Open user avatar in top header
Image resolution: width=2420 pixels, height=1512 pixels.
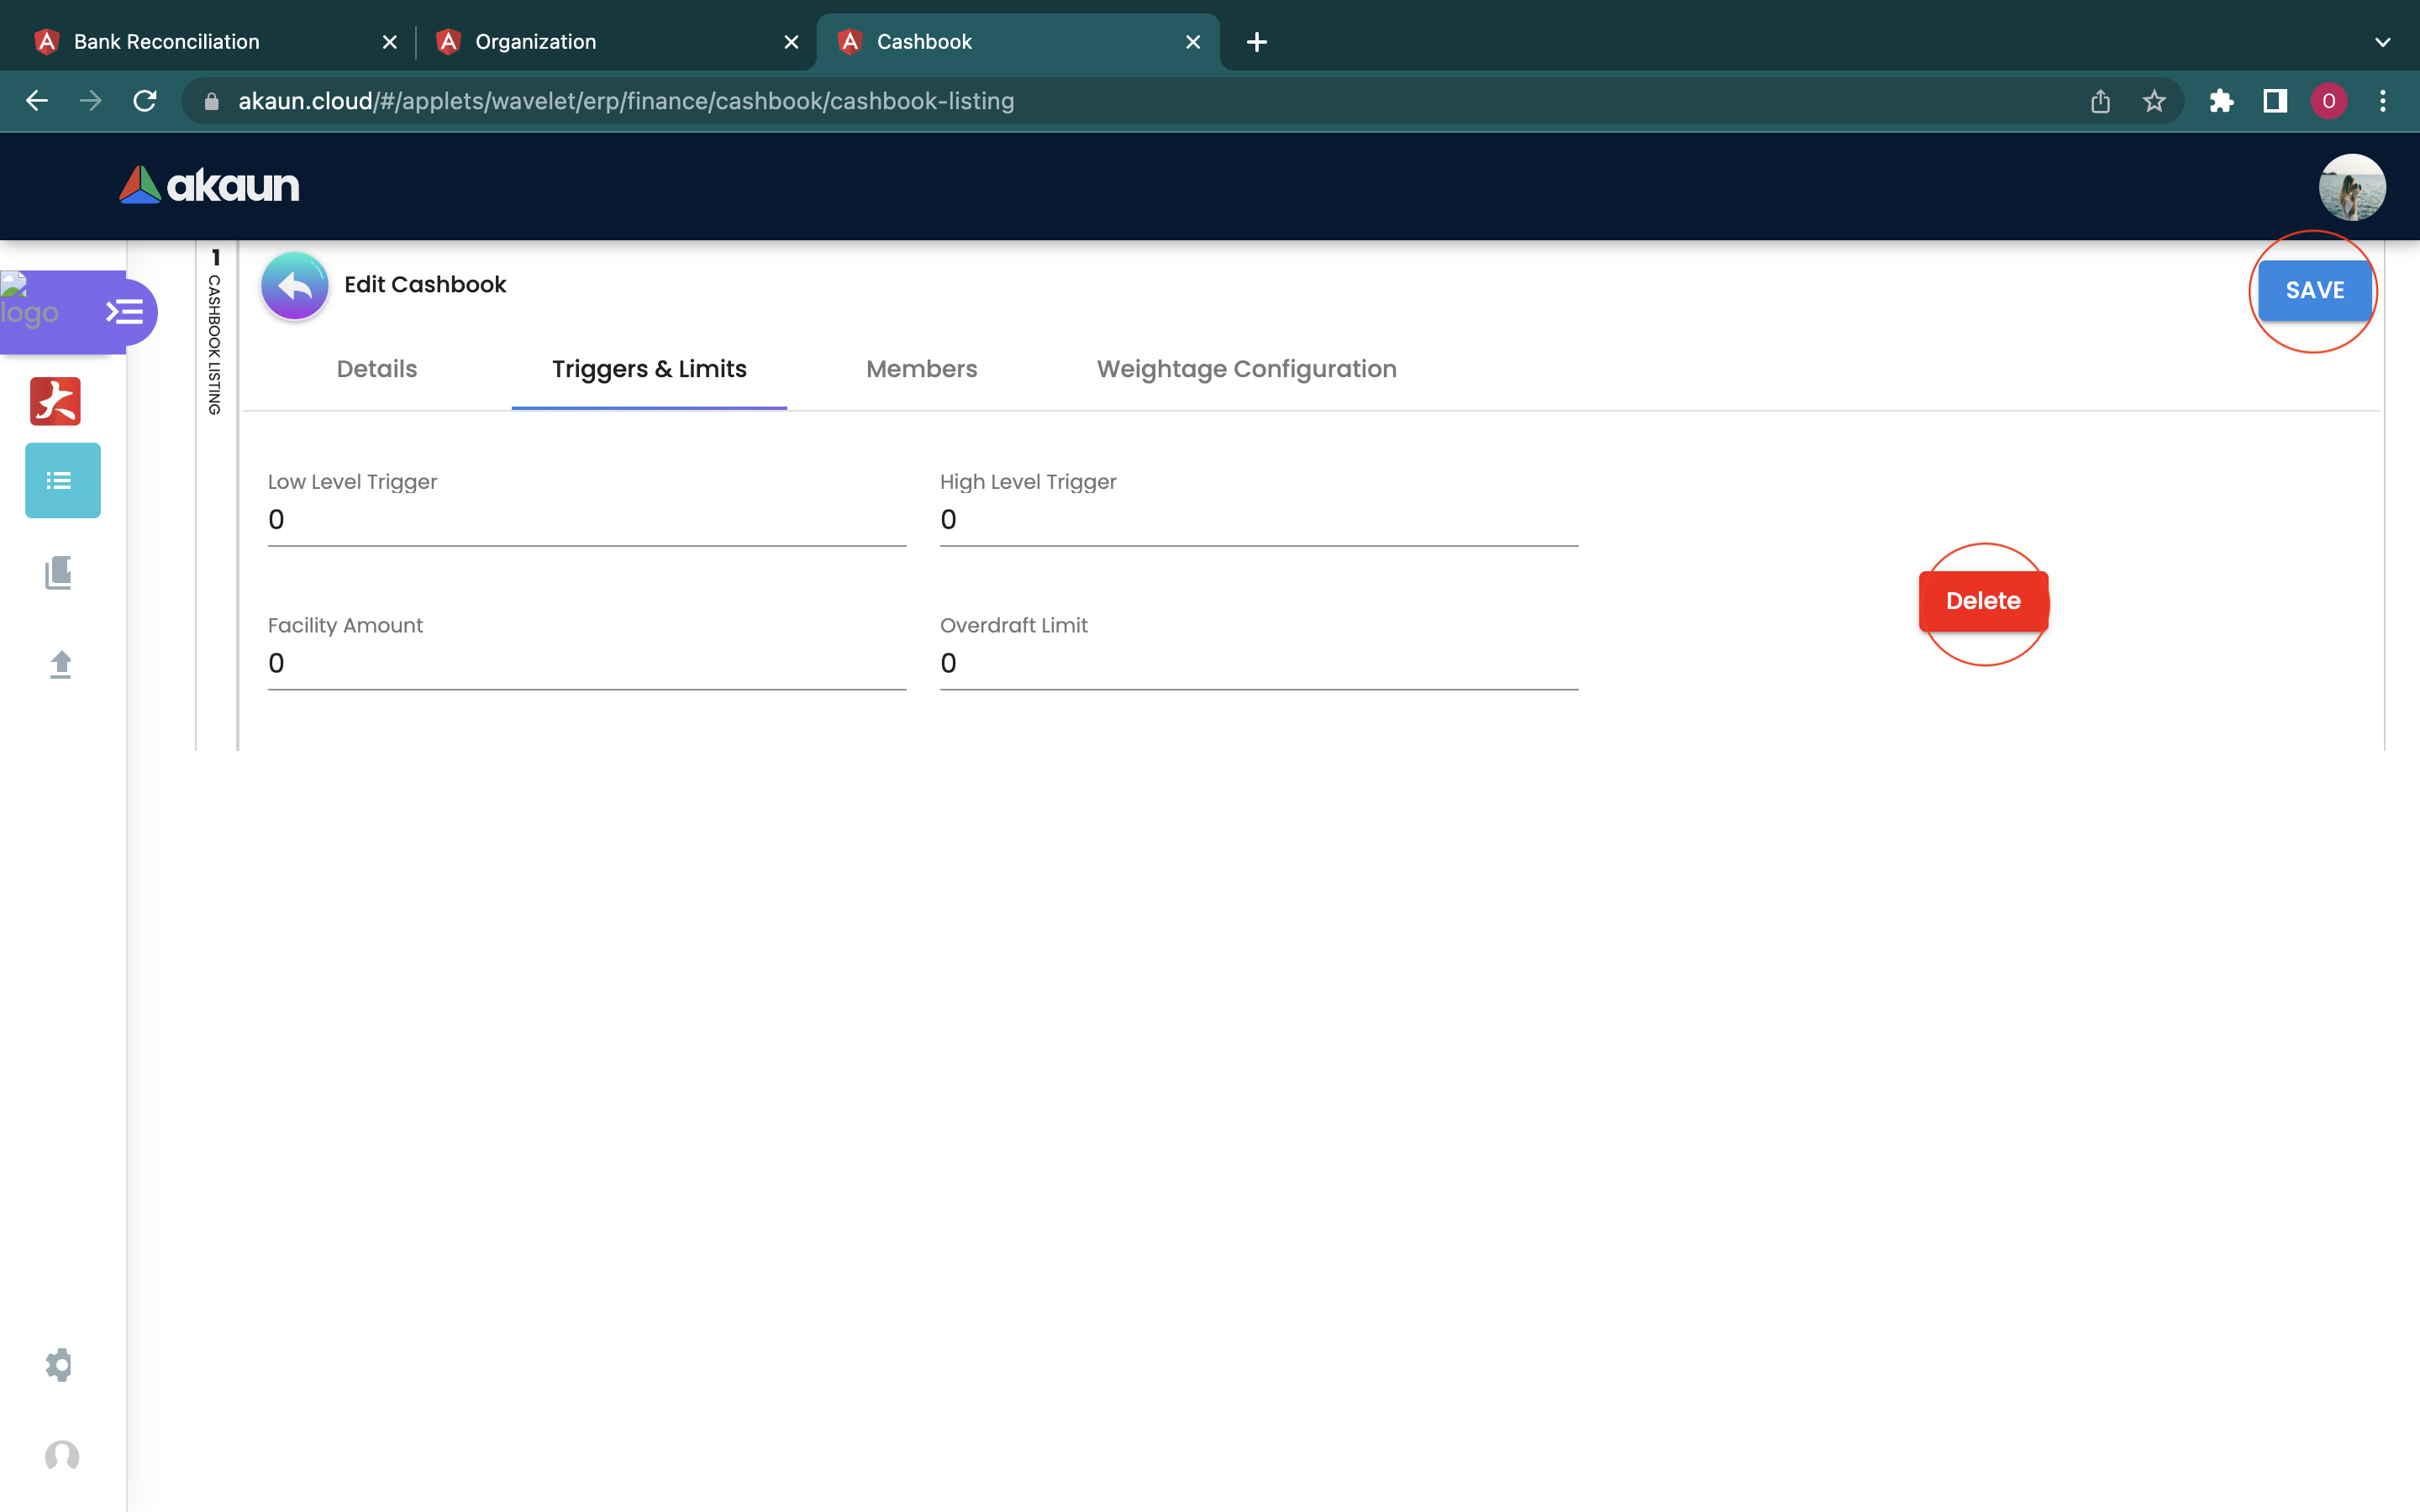(2351, 187)
